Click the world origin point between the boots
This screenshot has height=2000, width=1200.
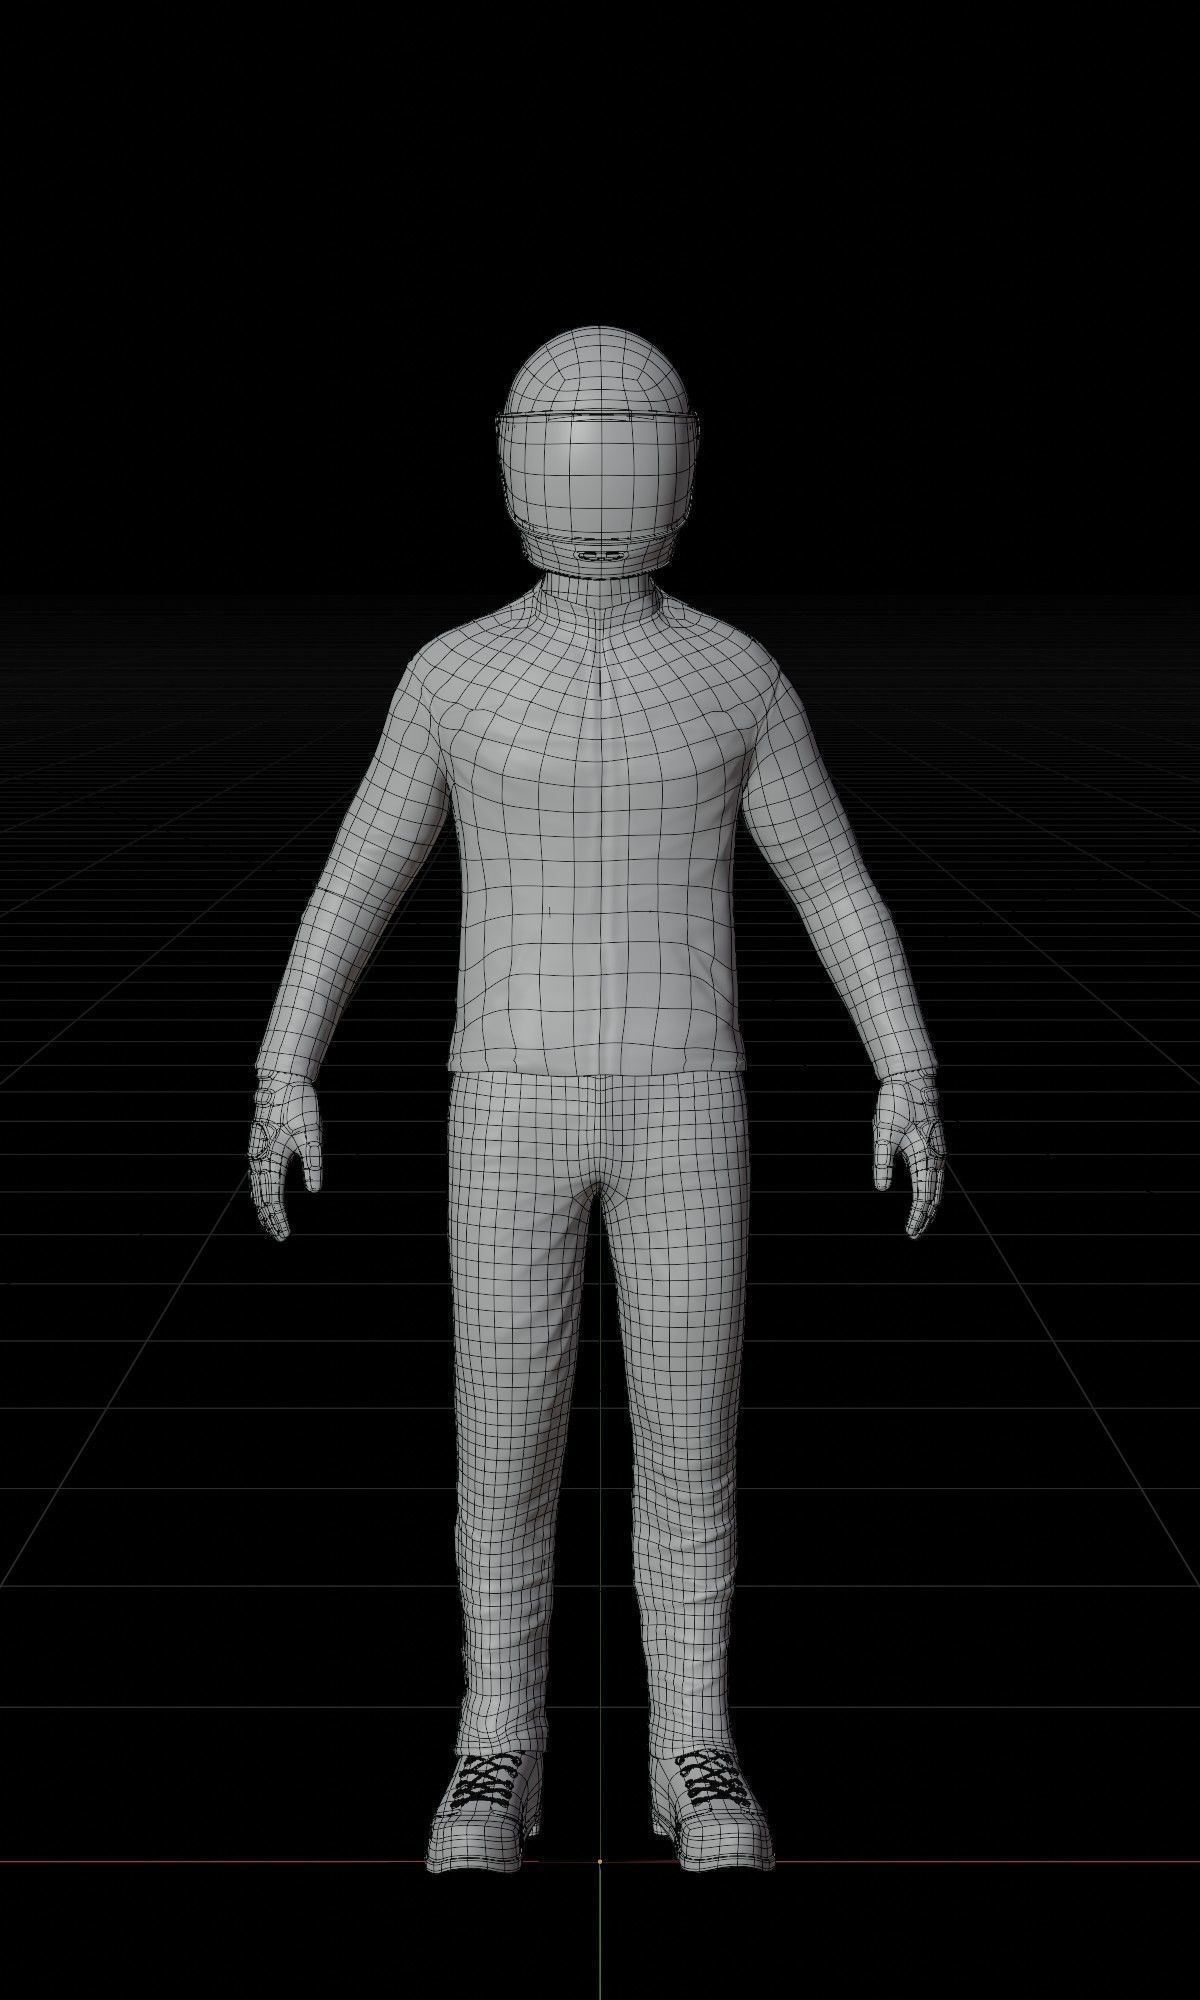[599, 1861]
